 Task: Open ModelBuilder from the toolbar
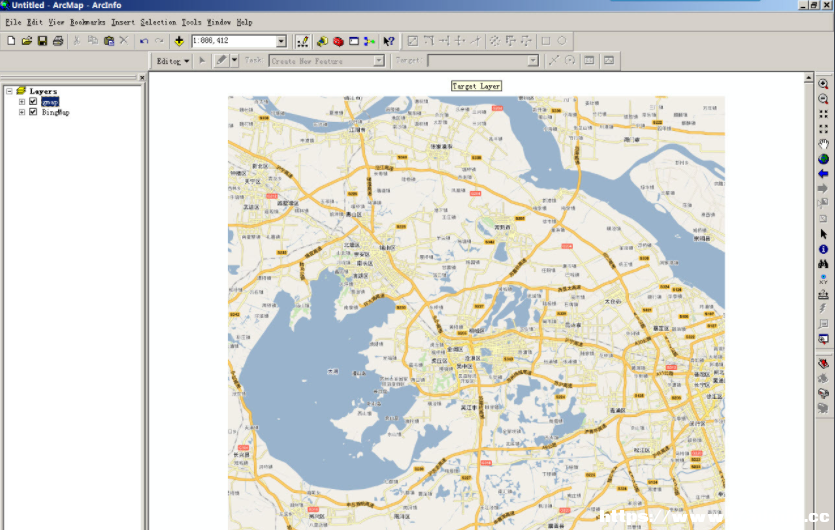[x=370, y=41]
